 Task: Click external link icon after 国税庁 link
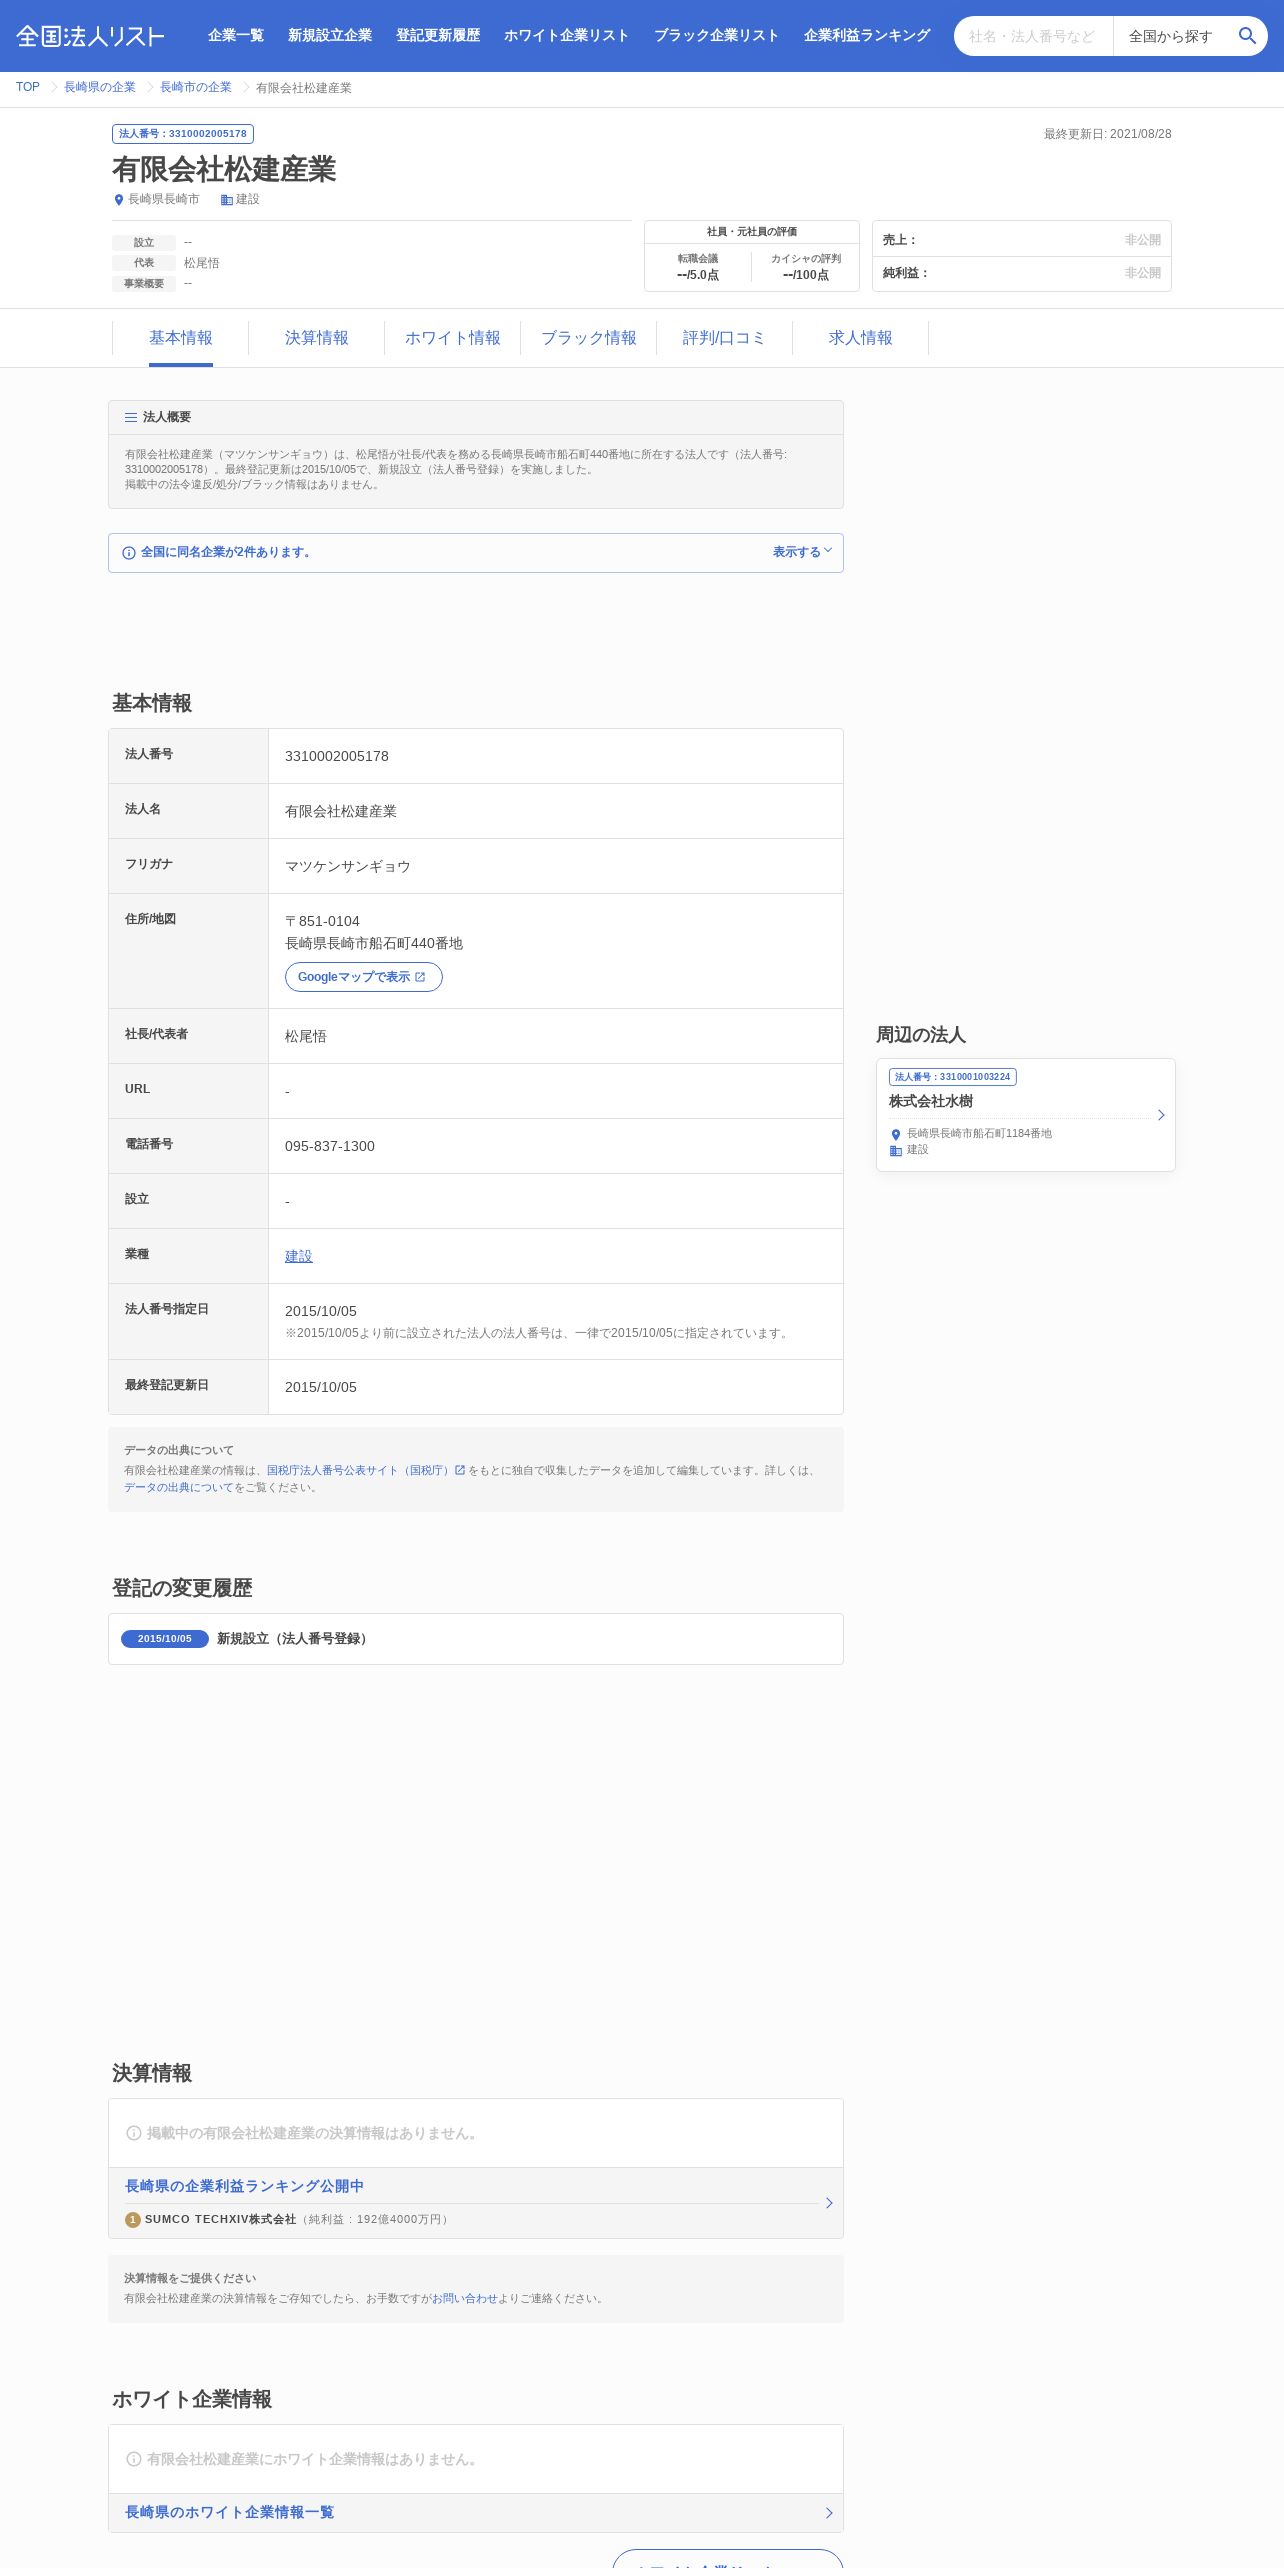point(460,1470)
